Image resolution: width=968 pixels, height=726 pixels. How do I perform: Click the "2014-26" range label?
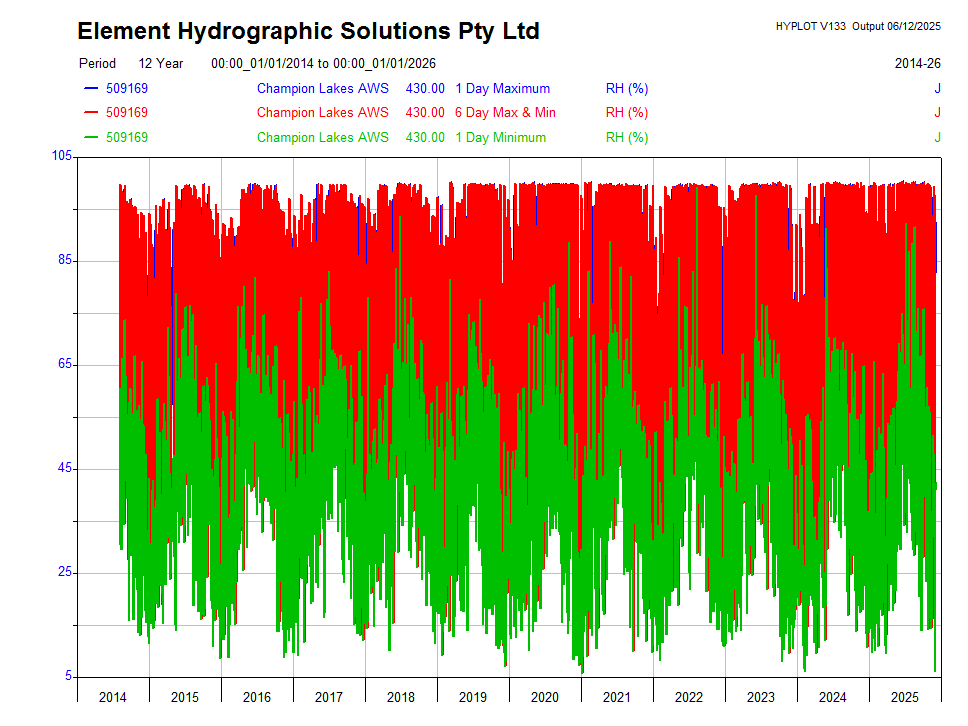click(917, 63)
